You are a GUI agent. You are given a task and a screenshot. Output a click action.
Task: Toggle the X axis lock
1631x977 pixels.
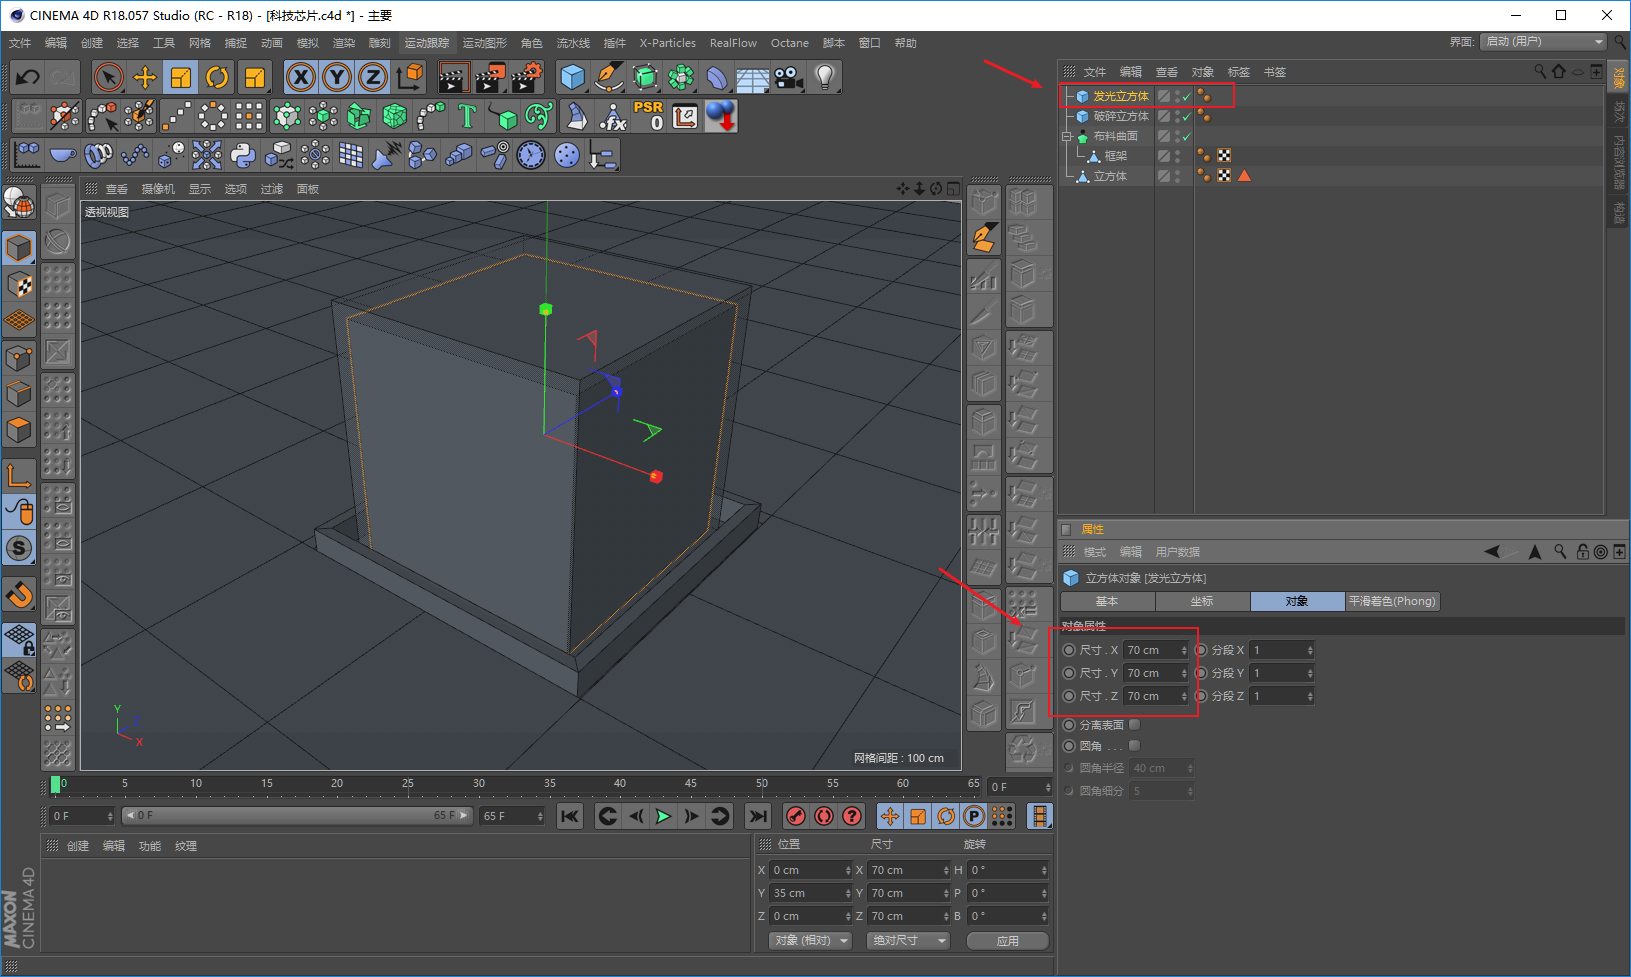click(300, 77)
